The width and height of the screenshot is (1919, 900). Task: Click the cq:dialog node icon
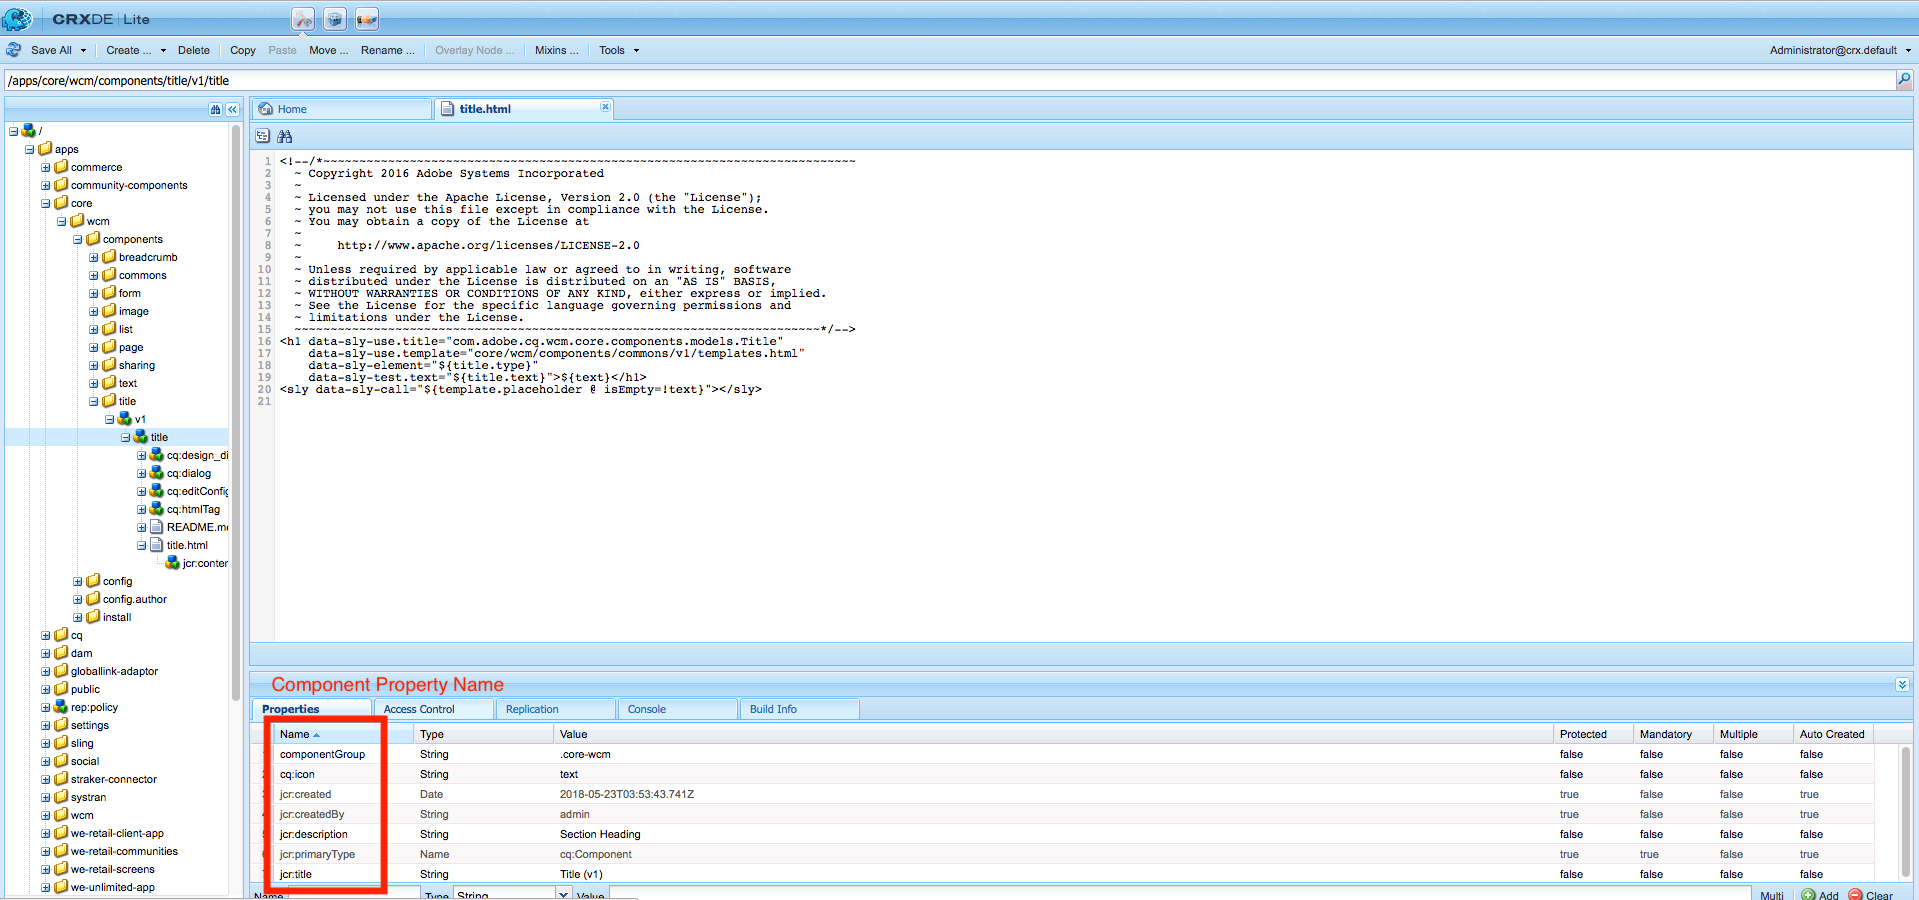157,473
